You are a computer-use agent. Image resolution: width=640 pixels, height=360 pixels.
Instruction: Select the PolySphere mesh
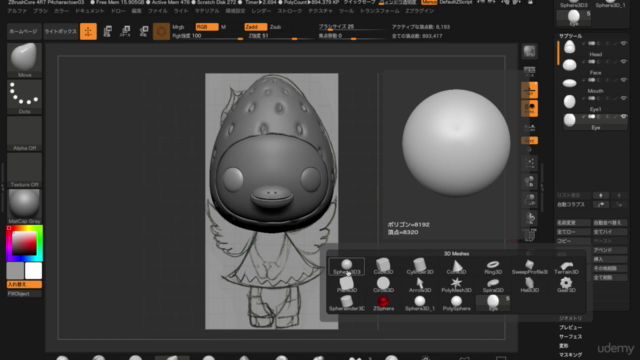pos(456,303)
